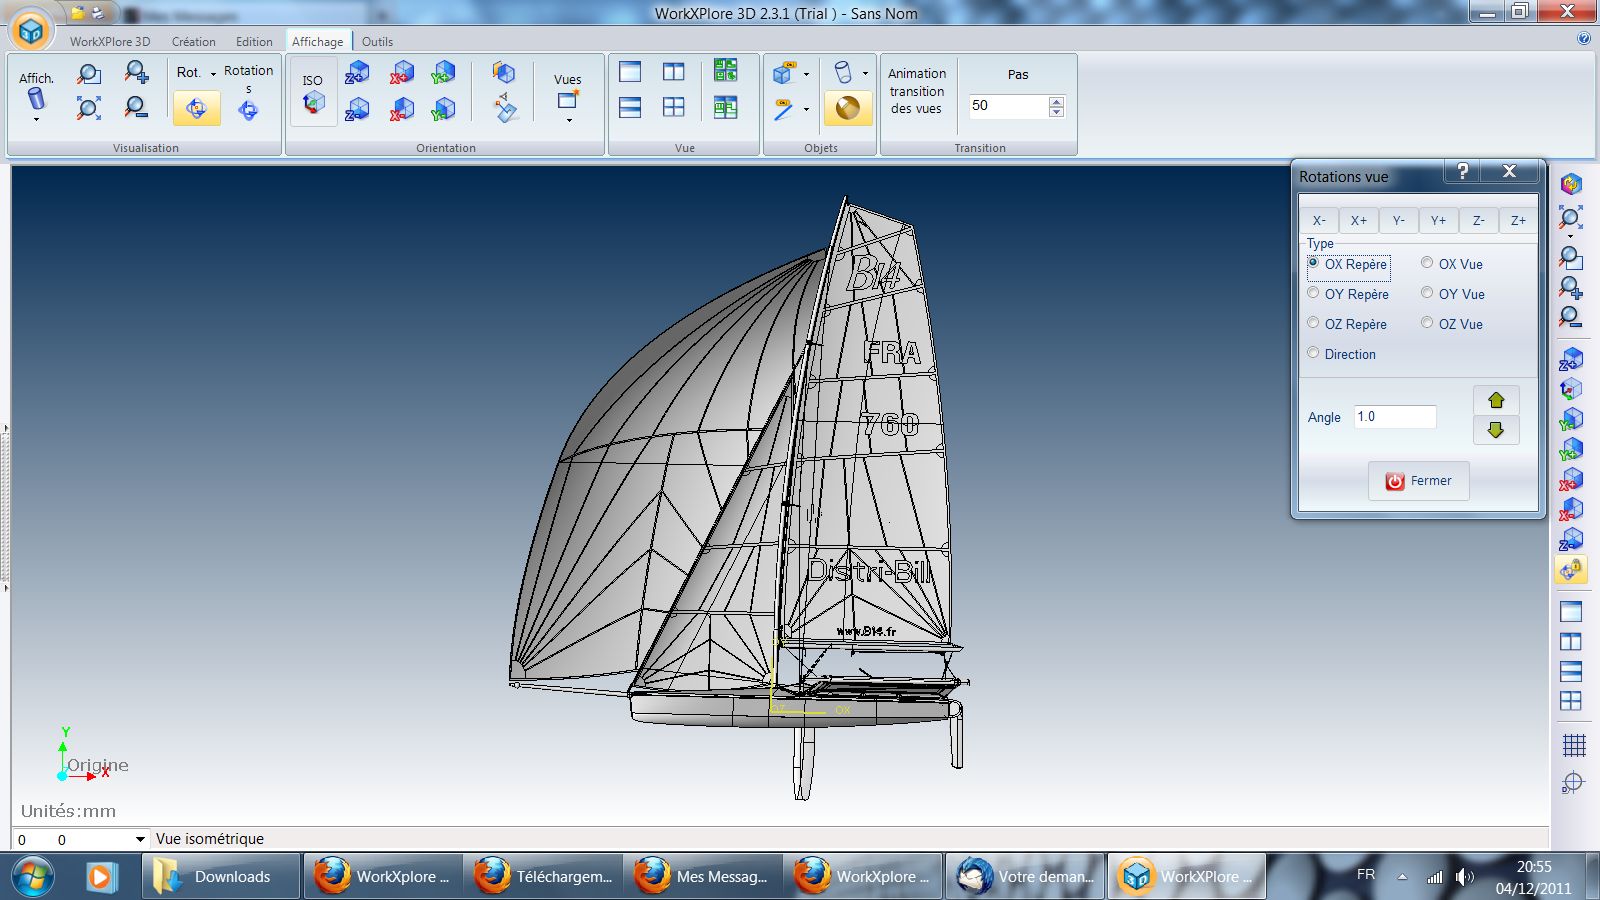This screenshot has width=1600, height=900.
Task: Click the Y- cube in the right sidebar
Action: pyautogui.click(x=1571, y=419)
